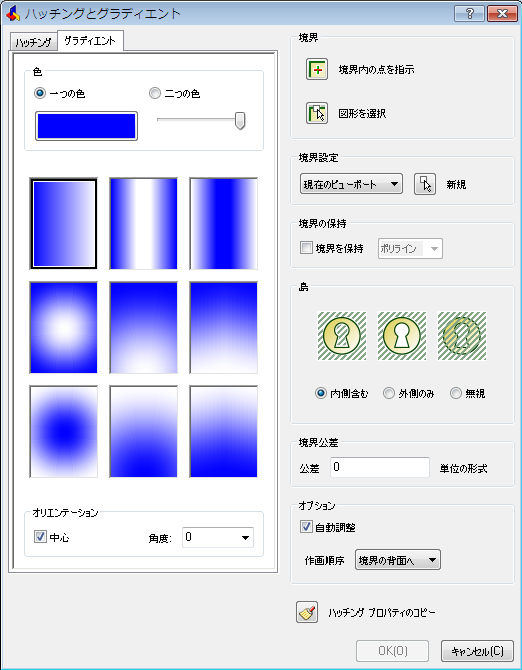Enable the 境界を保持 checkbox
The height and width of the screenshot is (670, 522).
point(306,248)
